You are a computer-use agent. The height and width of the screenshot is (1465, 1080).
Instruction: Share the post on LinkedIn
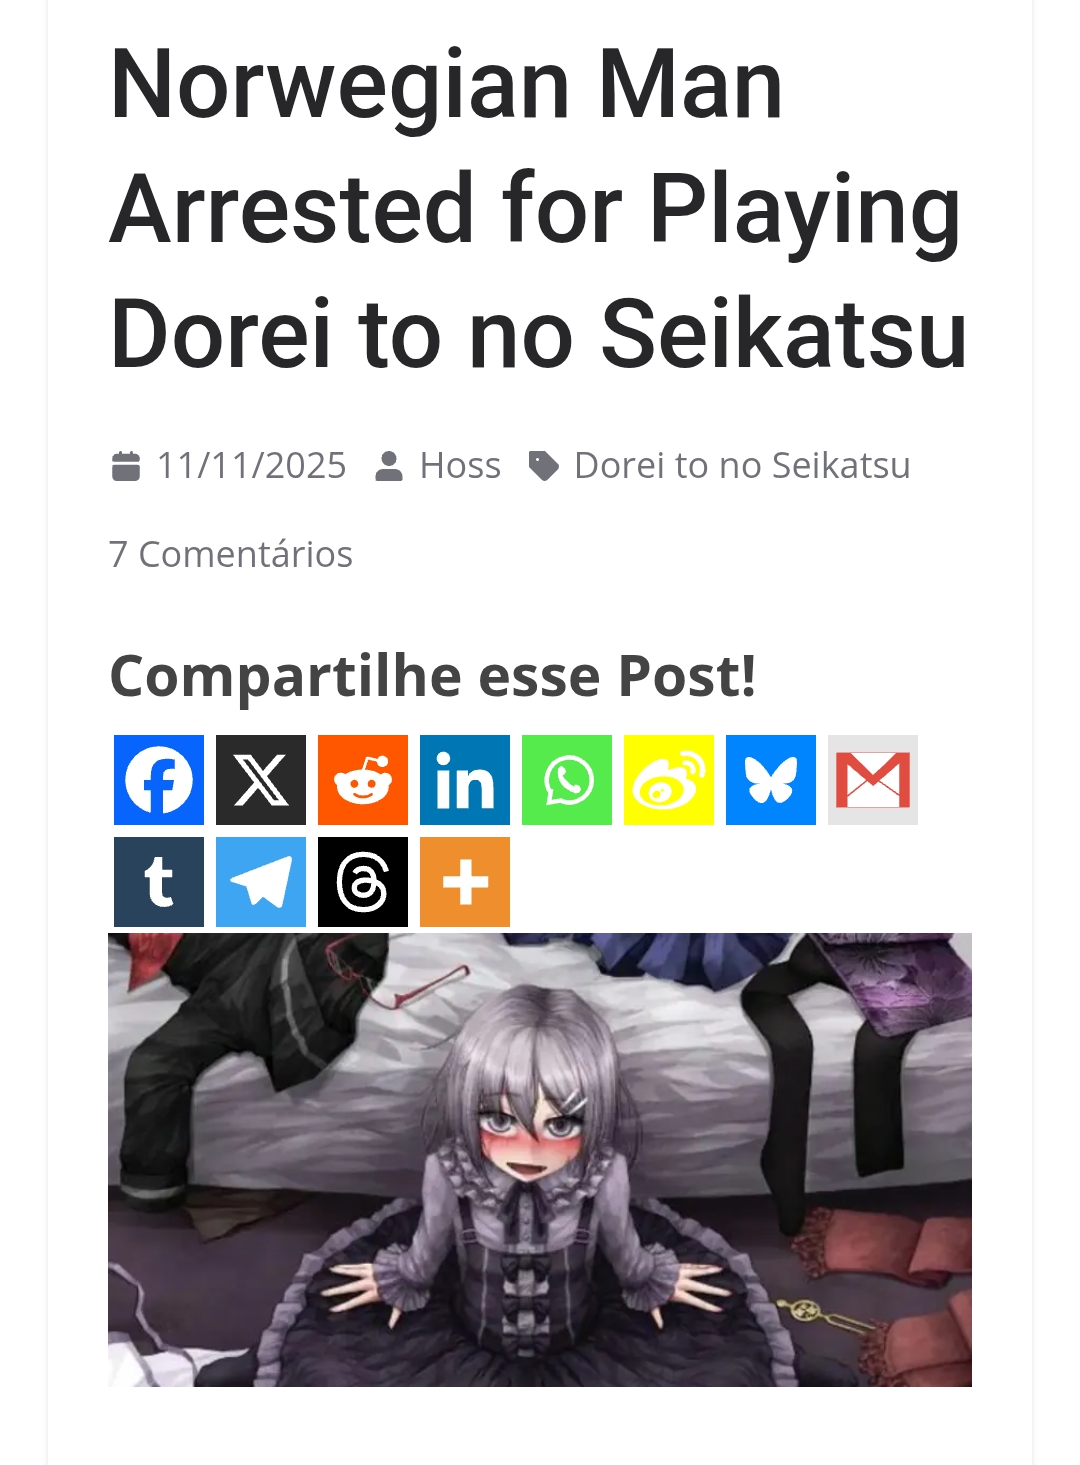coord(465,780)
